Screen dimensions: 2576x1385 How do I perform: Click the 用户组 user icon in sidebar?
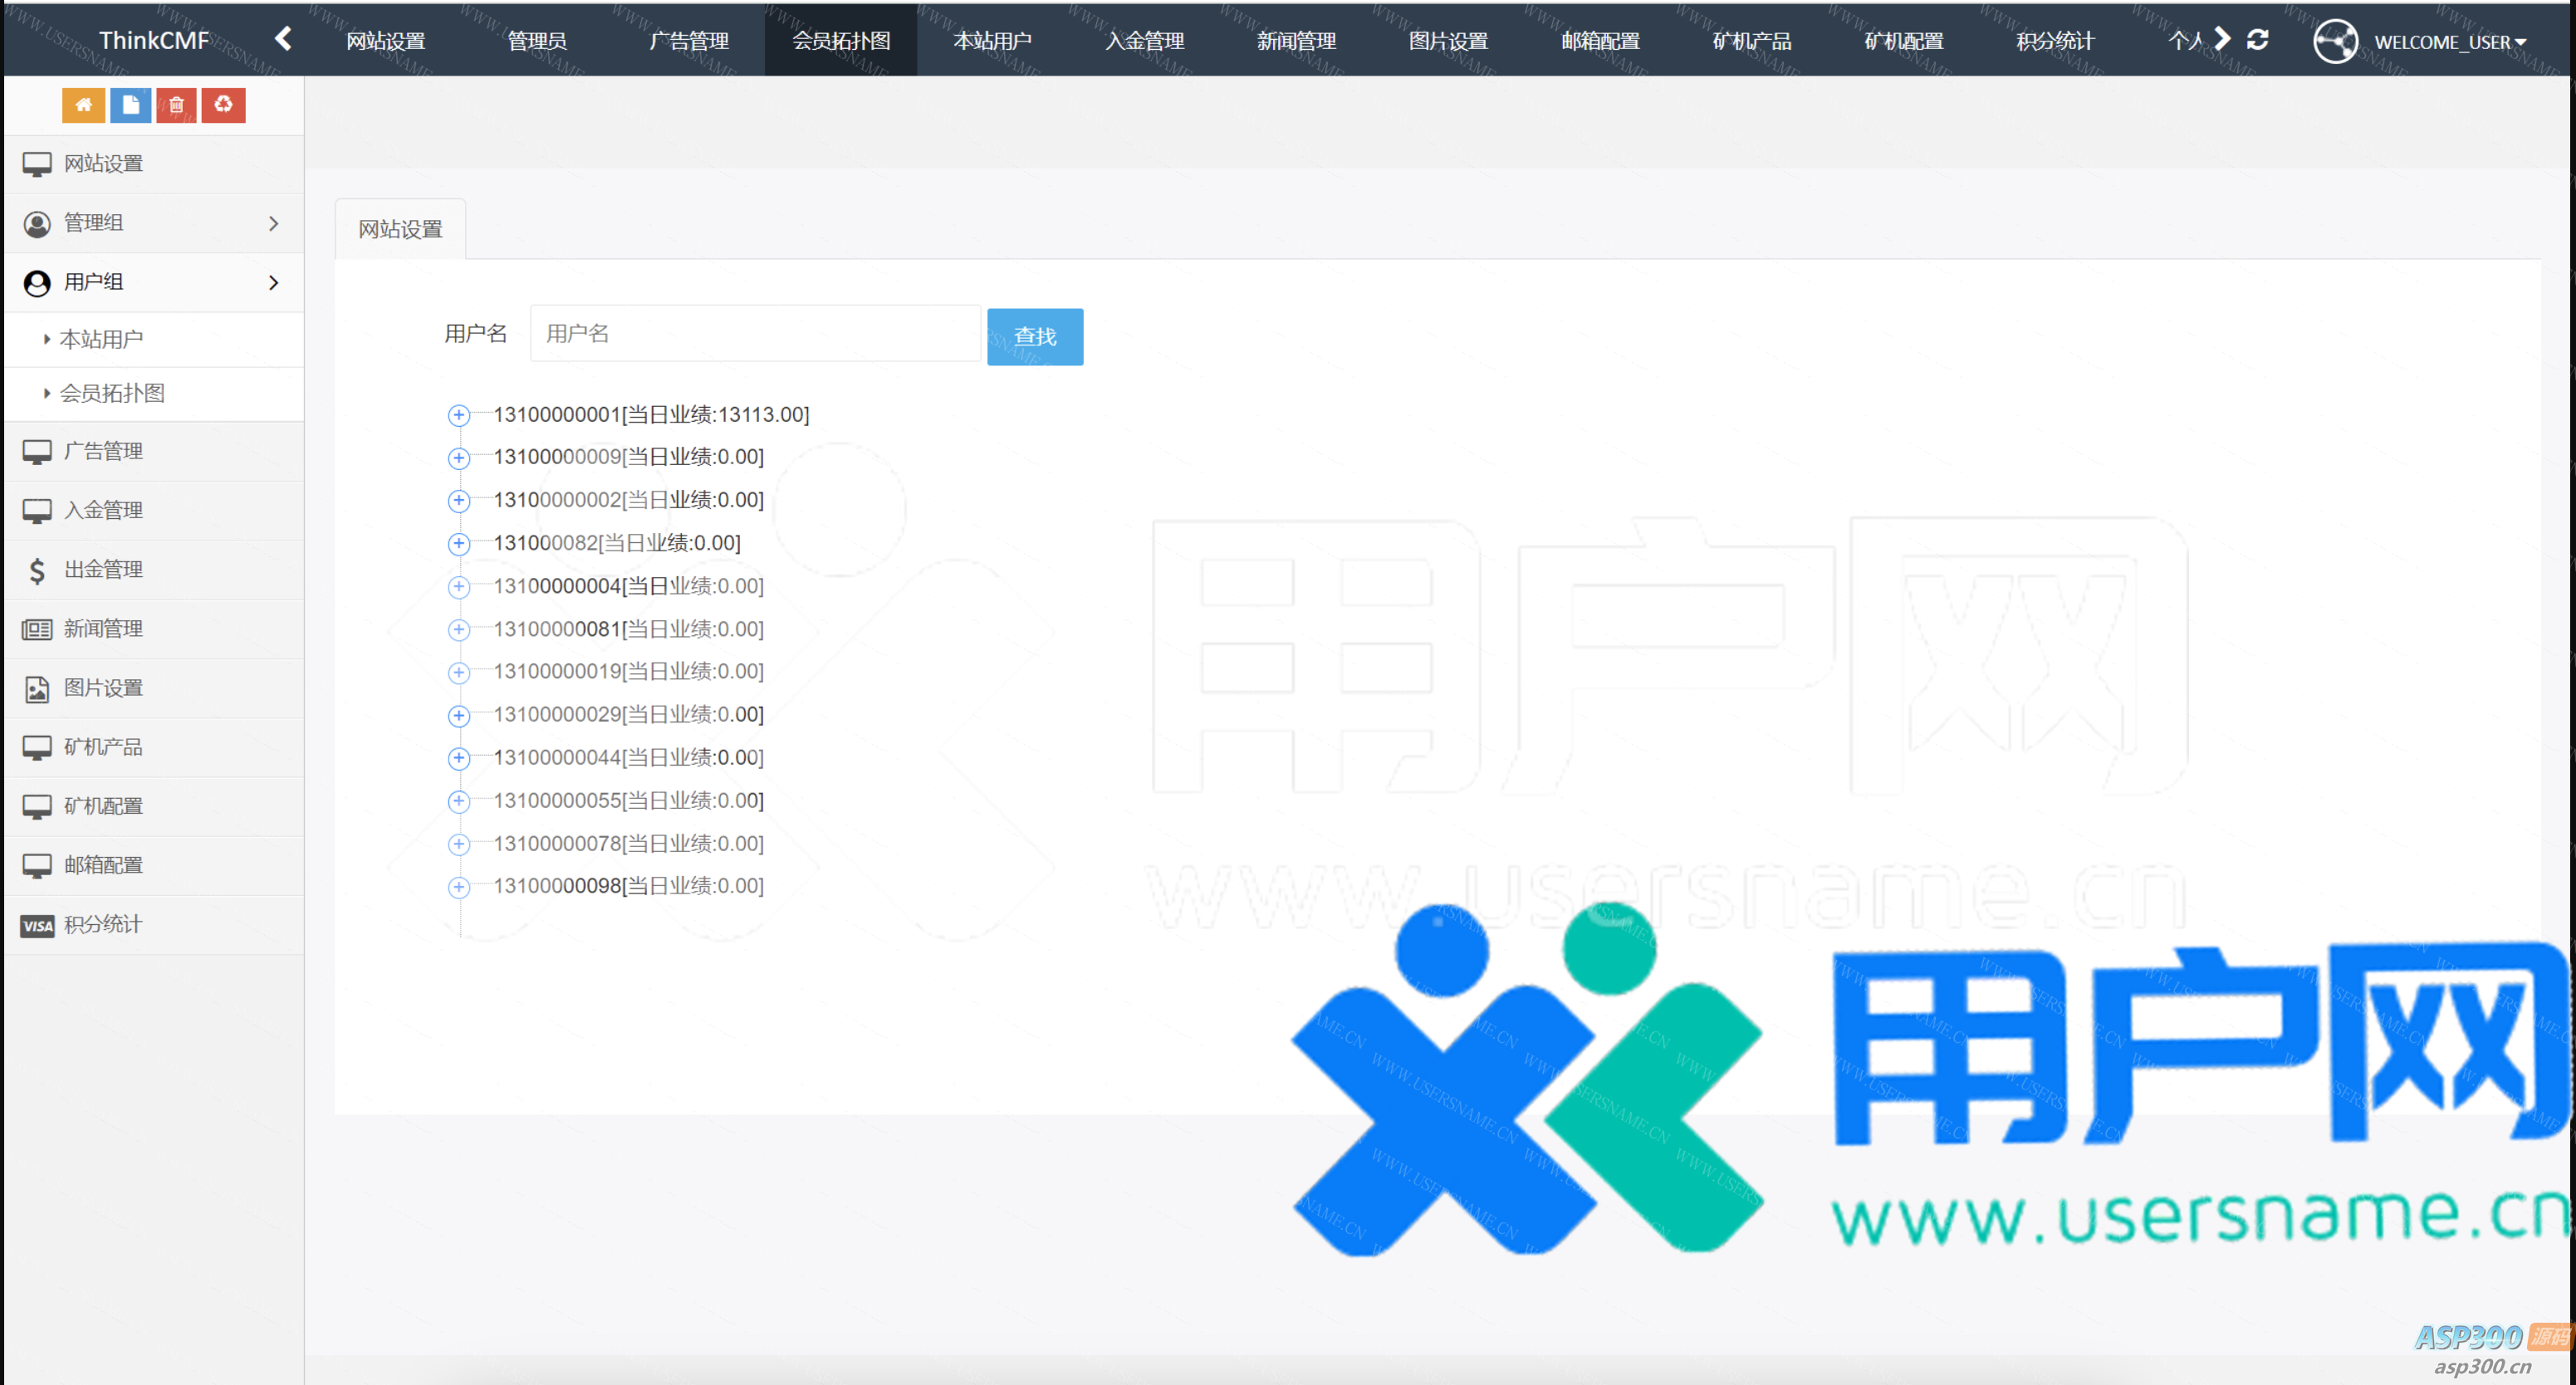click(x=37, y=283)
